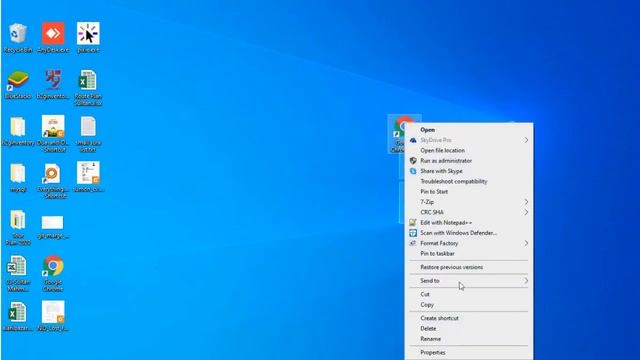Select the white document thumbnail in the bottom row
Viewport: 640px width, 360px height.
pyautogui.click(x=53, y=312)
